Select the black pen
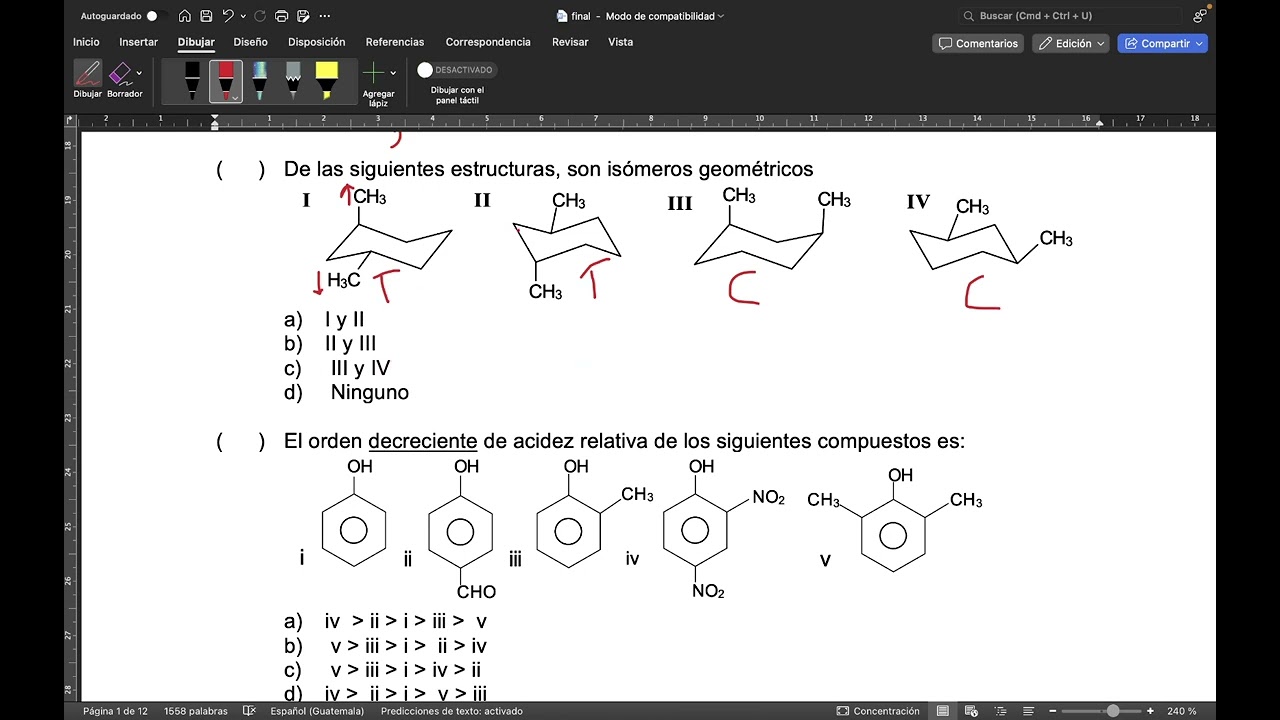The width and height of the screenshot is (1280, 720). pos(192,81)
